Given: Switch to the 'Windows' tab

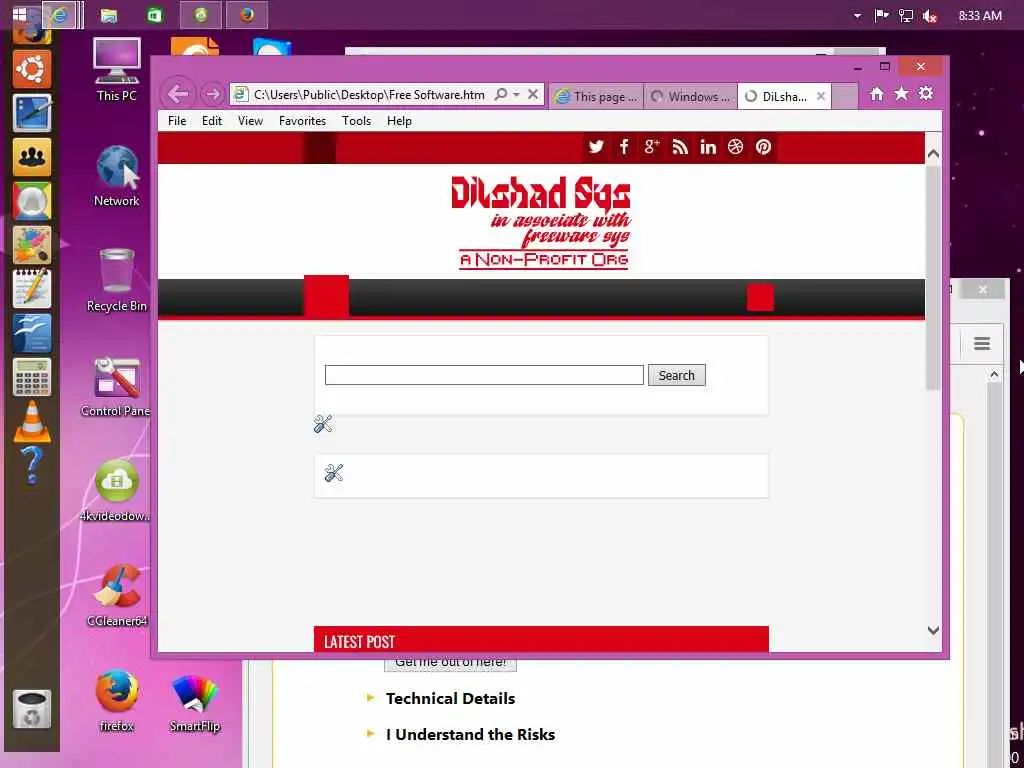Looking at the screenshot, I should 691,97.
